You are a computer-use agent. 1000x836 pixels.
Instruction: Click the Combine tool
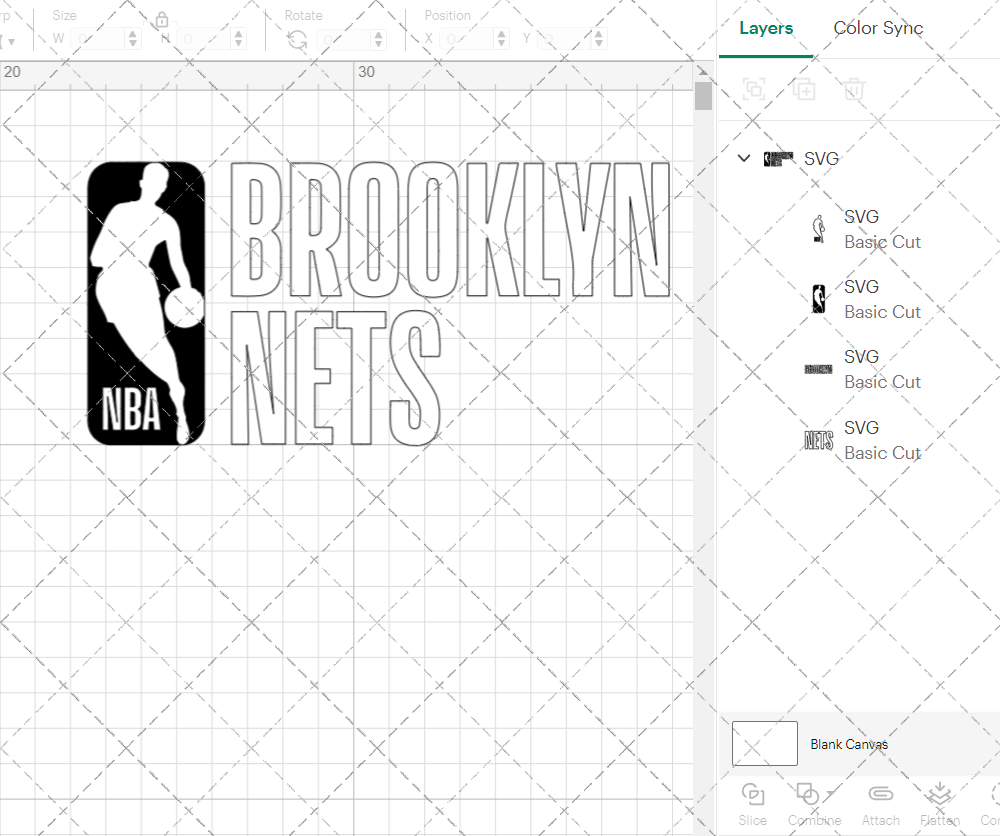click(x=813, y=804)
